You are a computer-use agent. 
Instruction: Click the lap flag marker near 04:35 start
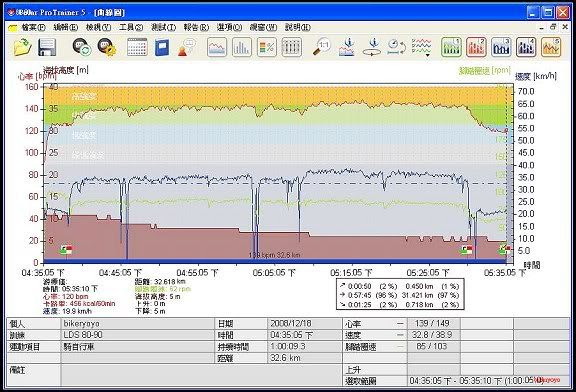coord(66,250)
